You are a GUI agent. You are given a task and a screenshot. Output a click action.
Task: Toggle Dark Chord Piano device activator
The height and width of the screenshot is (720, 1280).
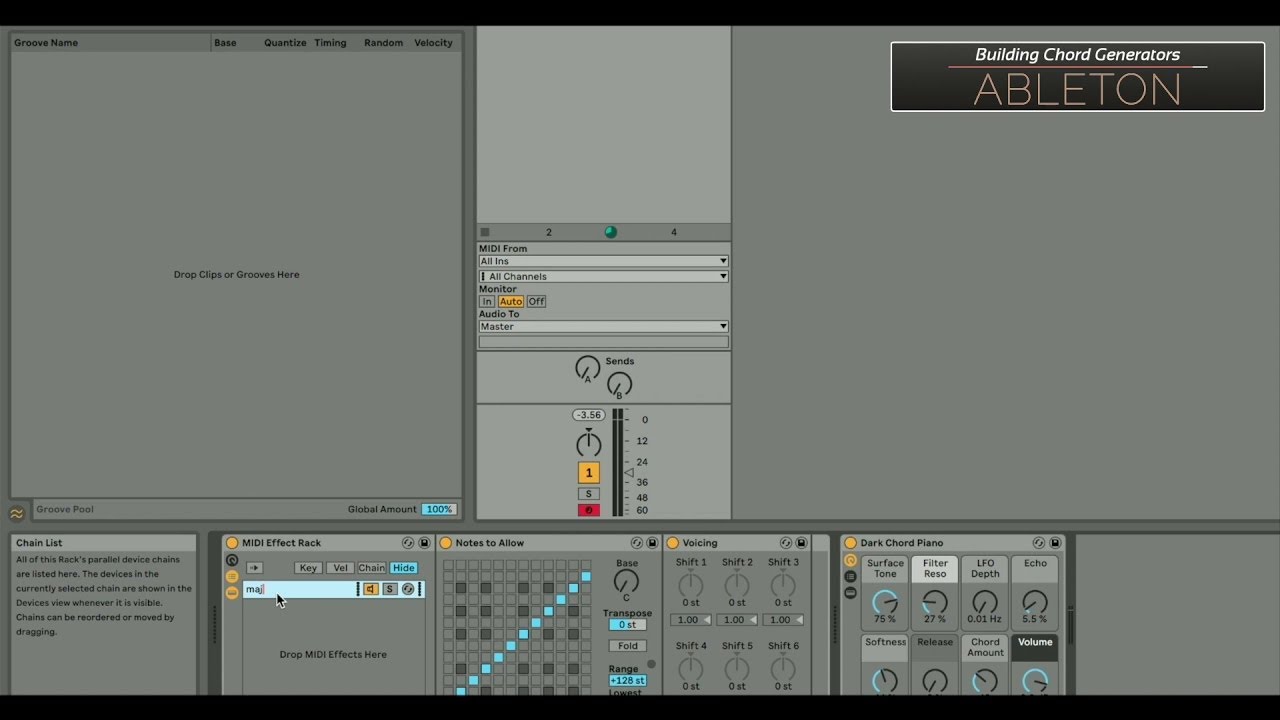click(851, 543)
